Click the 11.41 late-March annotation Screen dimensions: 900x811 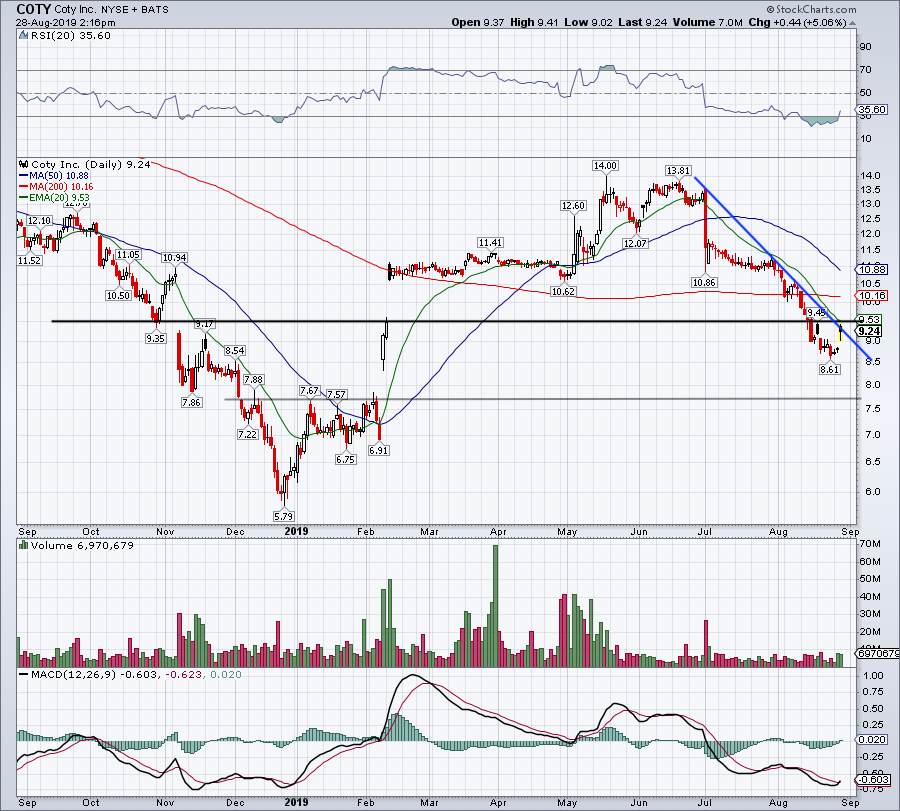click(x=490, y=243)
